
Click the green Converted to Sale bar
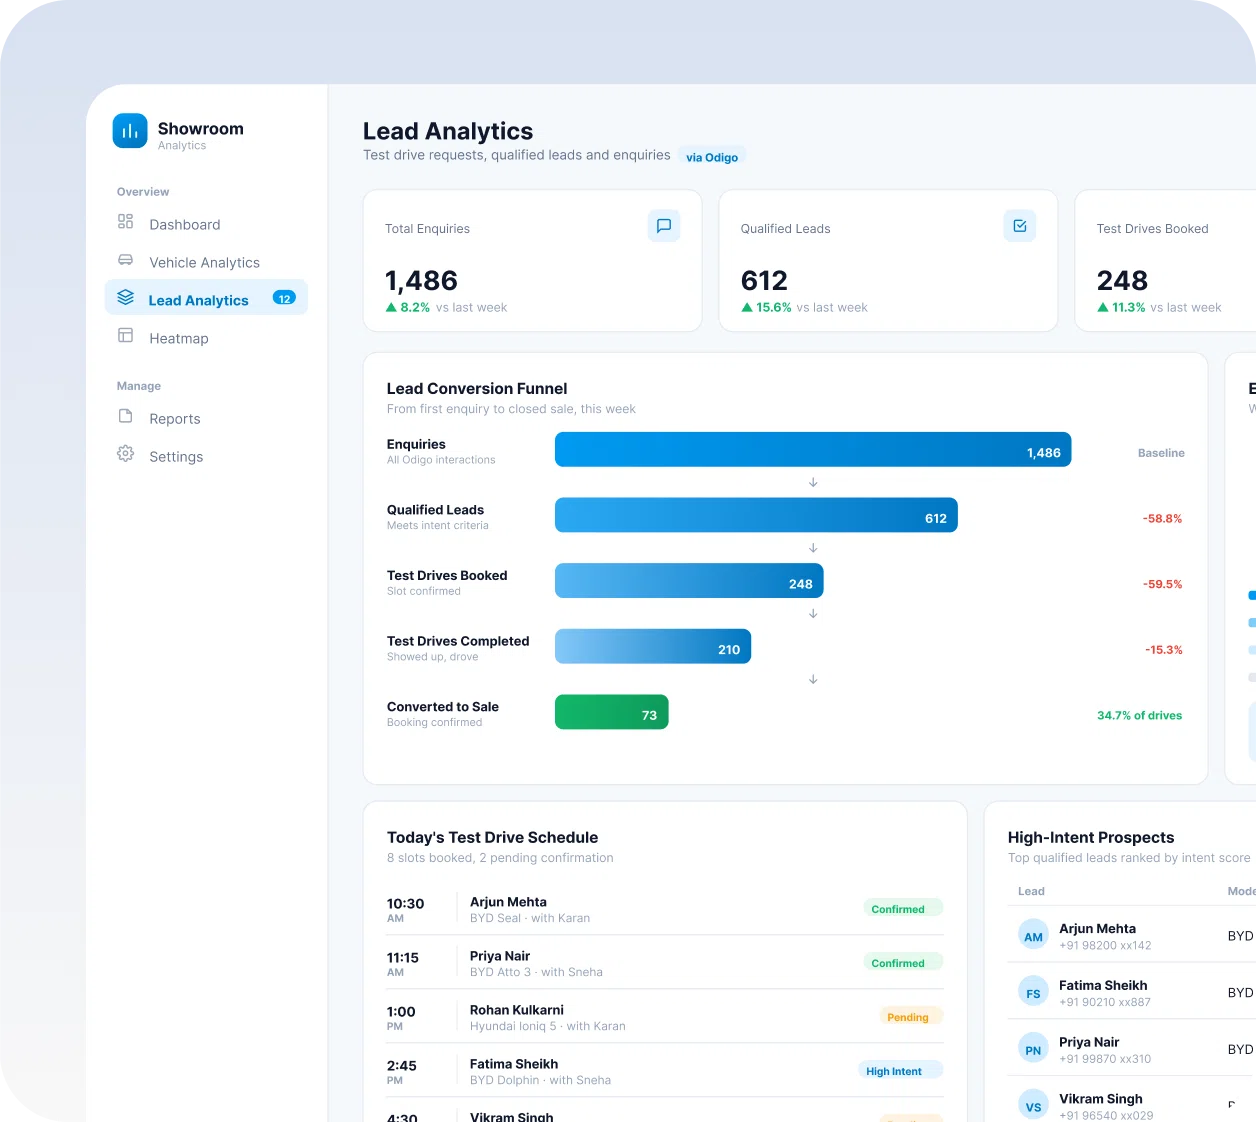point(612,712)
